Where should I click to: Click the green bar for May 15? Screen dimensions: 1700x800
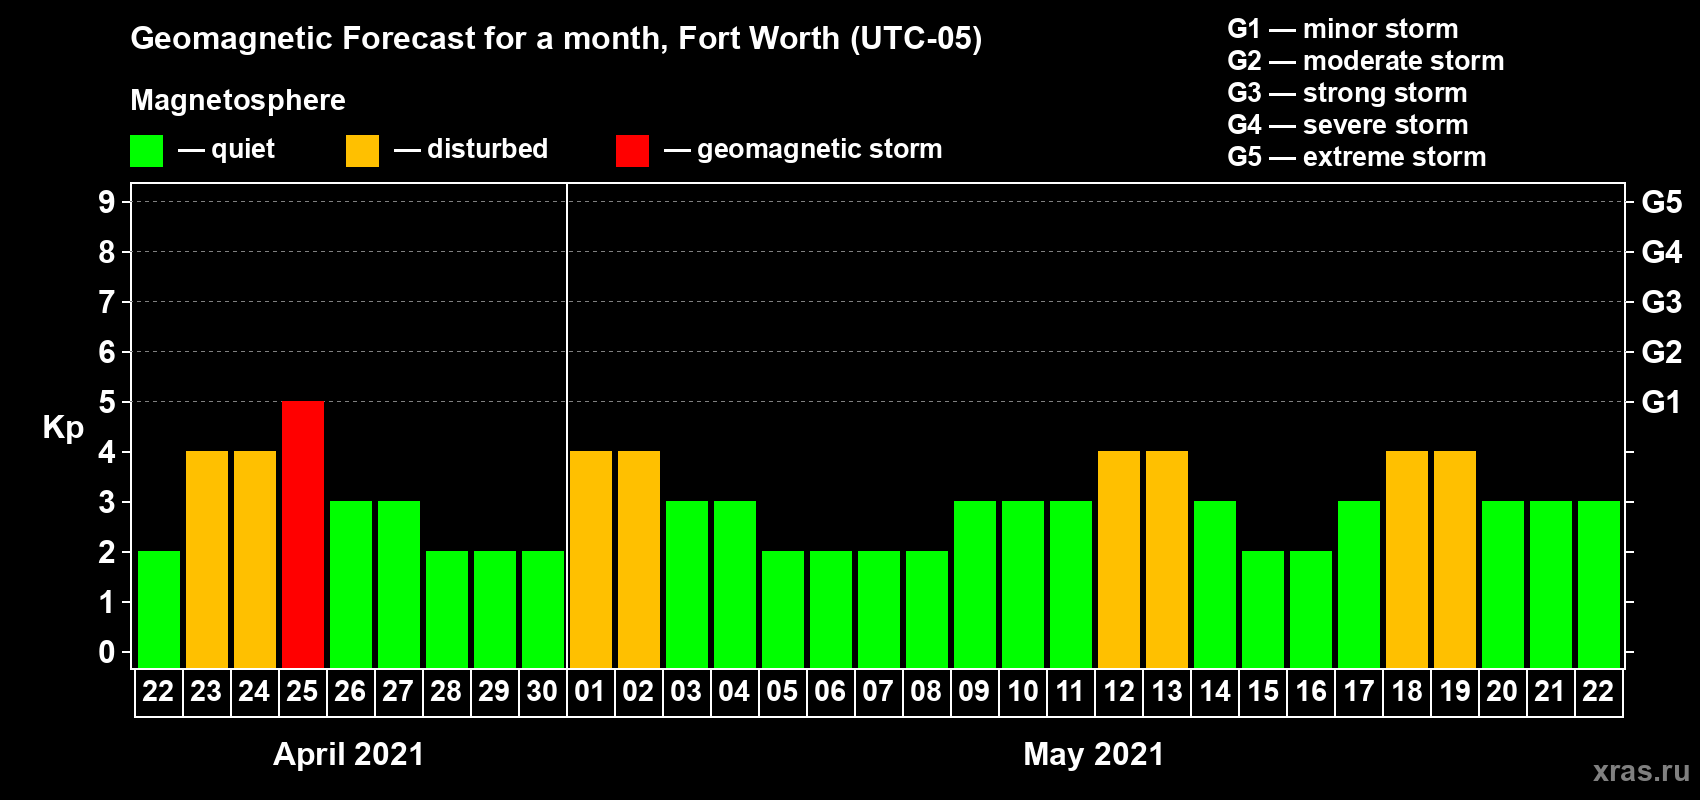pos(1262,609)
